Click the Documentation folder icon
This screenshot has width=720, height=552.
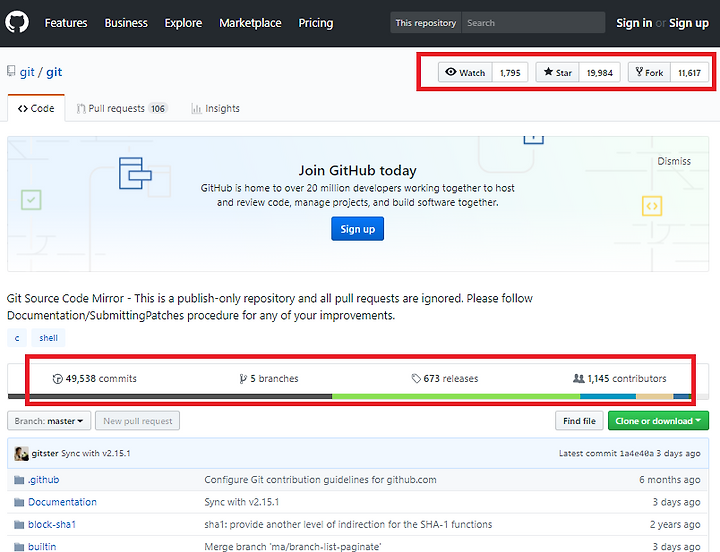coord(19,502)
